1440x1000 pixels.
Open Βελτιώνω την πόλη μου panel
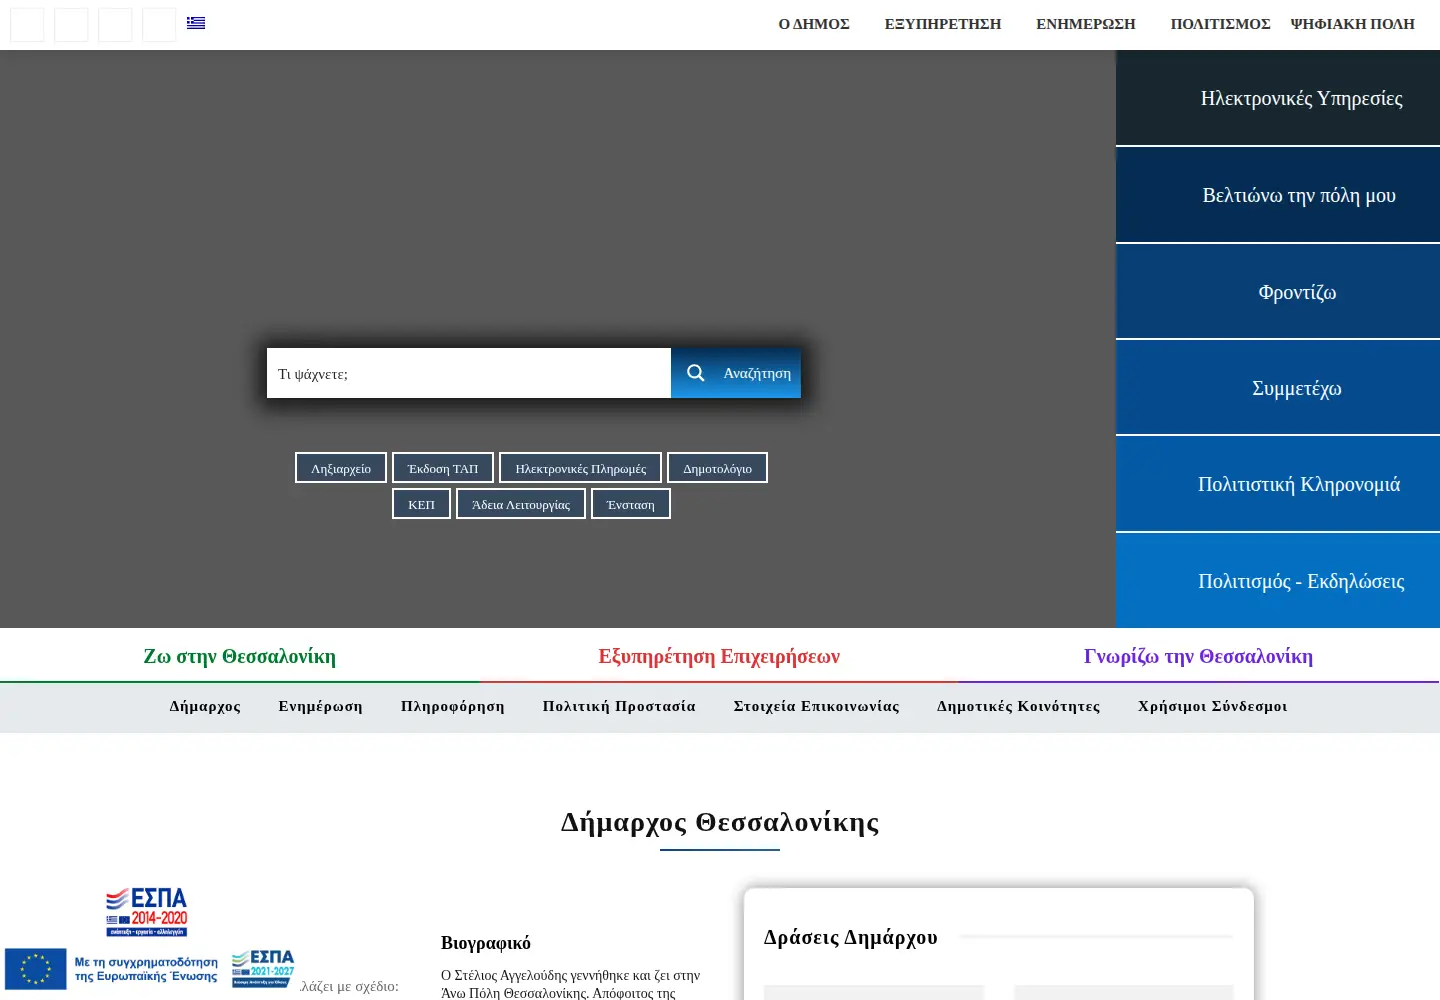[1278, 195]
